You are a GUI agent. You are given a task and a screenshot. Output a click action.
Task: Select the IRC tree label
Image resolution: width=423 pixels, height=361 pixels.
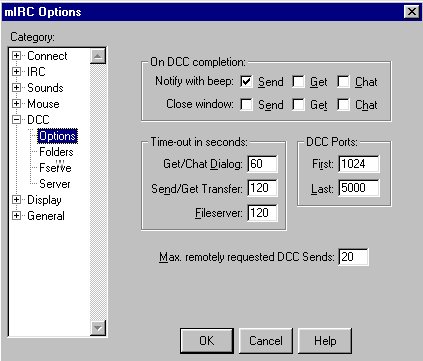coord(36,72)
